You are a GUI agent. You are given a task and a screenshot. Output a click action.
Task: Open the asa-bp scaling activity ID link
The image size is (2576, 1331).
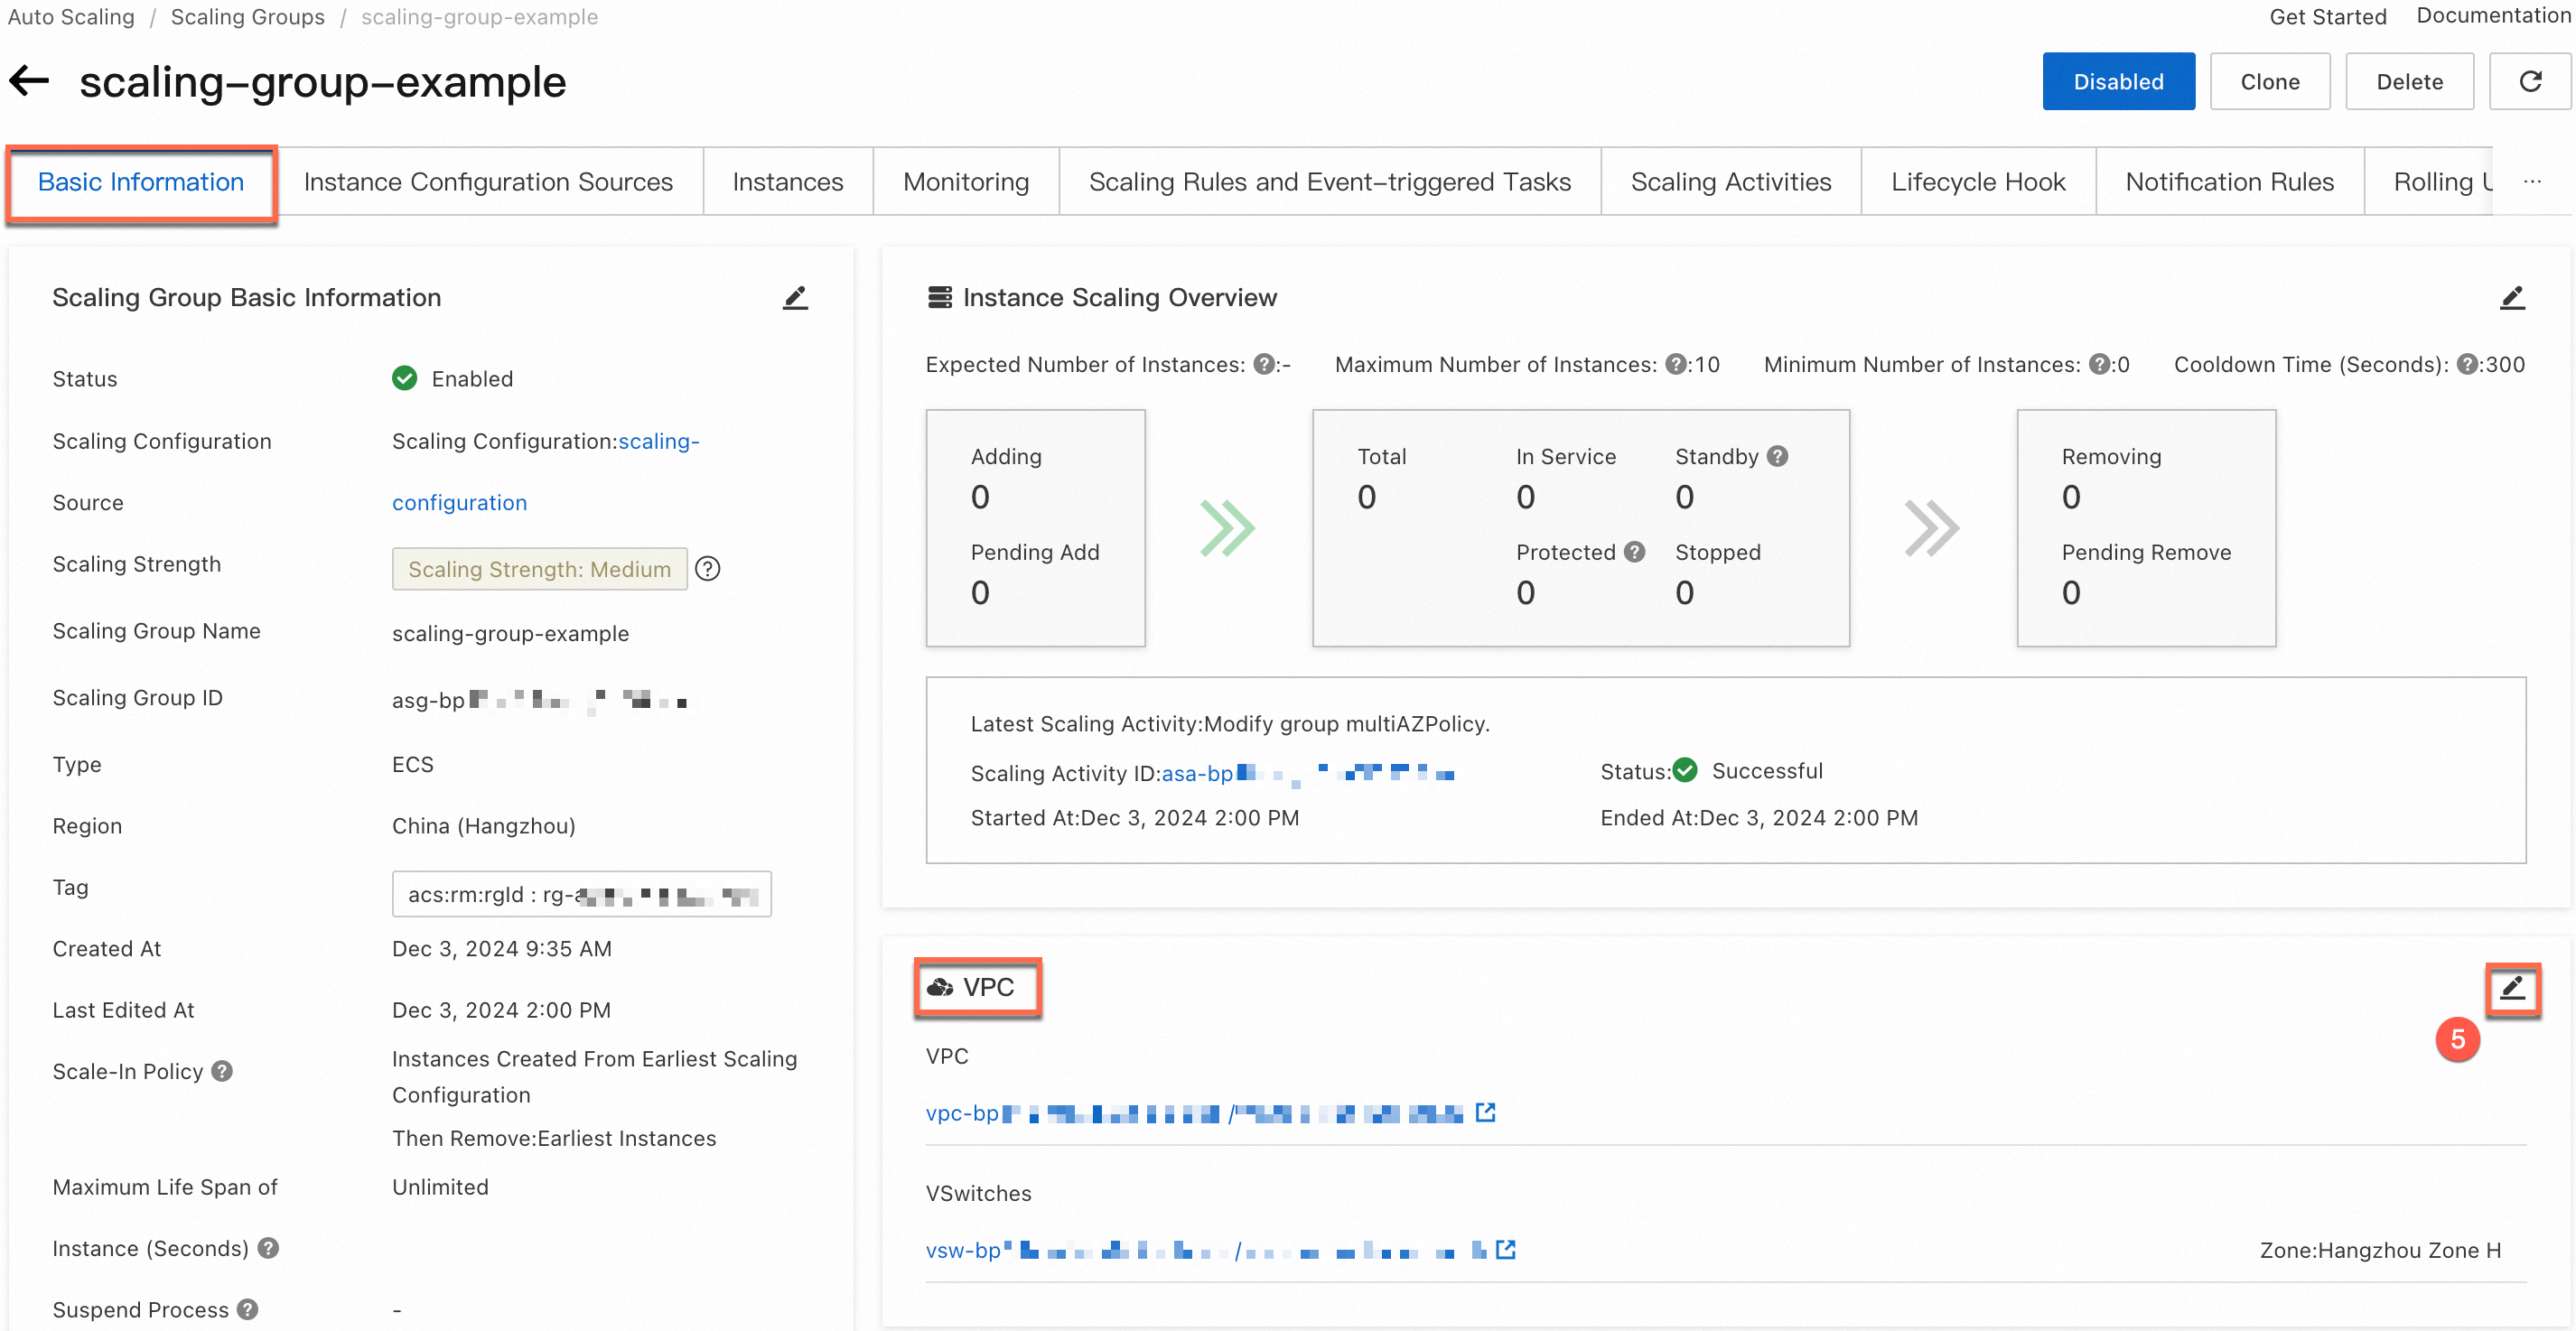point(1307,773)
